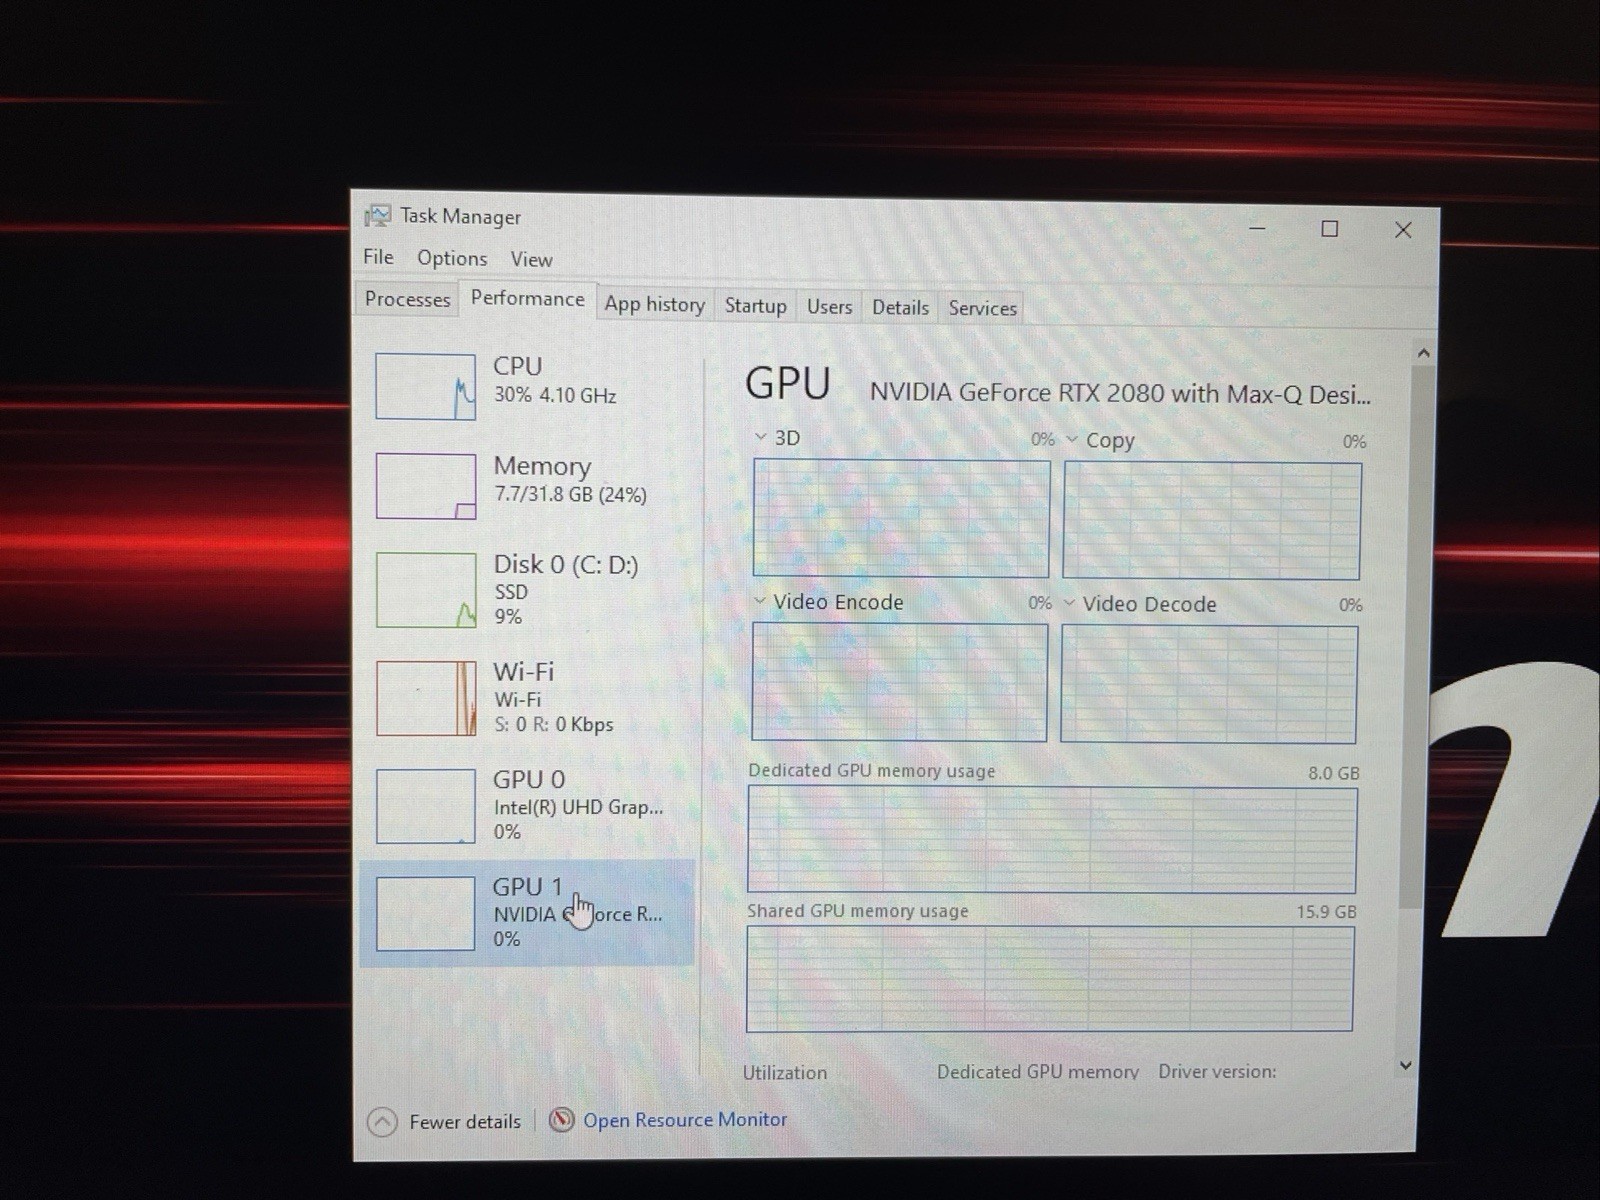Open the Video Decode engine dropdown
The image size is (1600, 1200).
(x=1070, y=603)
